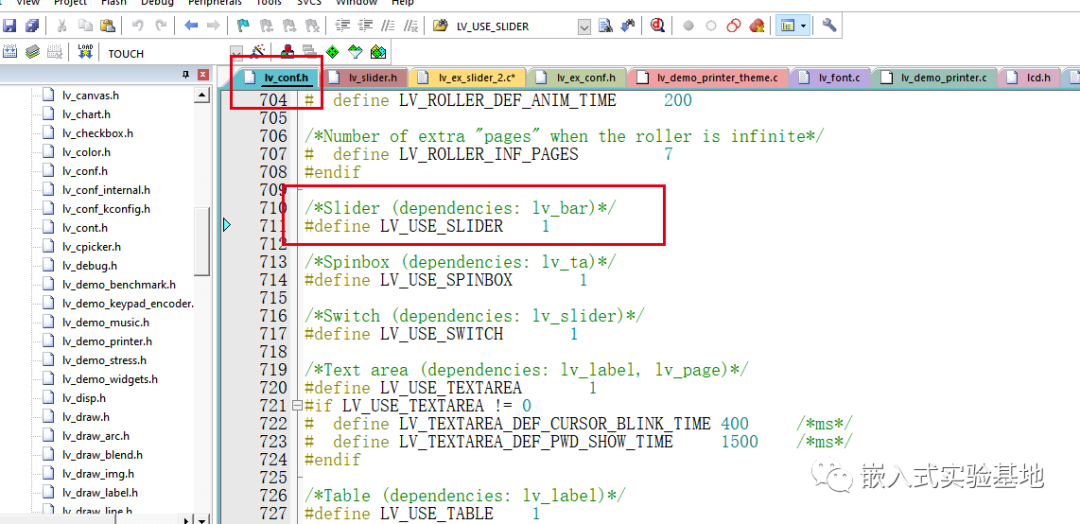Click the Find document icon
Screen dimensions: 1080x524
tap(605, 26)
